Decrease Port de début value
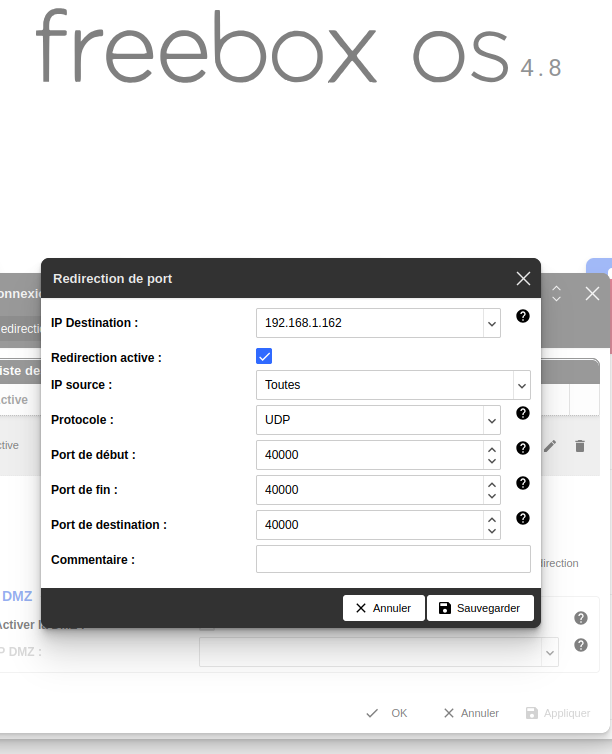This screenshot has height=754, width=612. click(x=492, y=461)
